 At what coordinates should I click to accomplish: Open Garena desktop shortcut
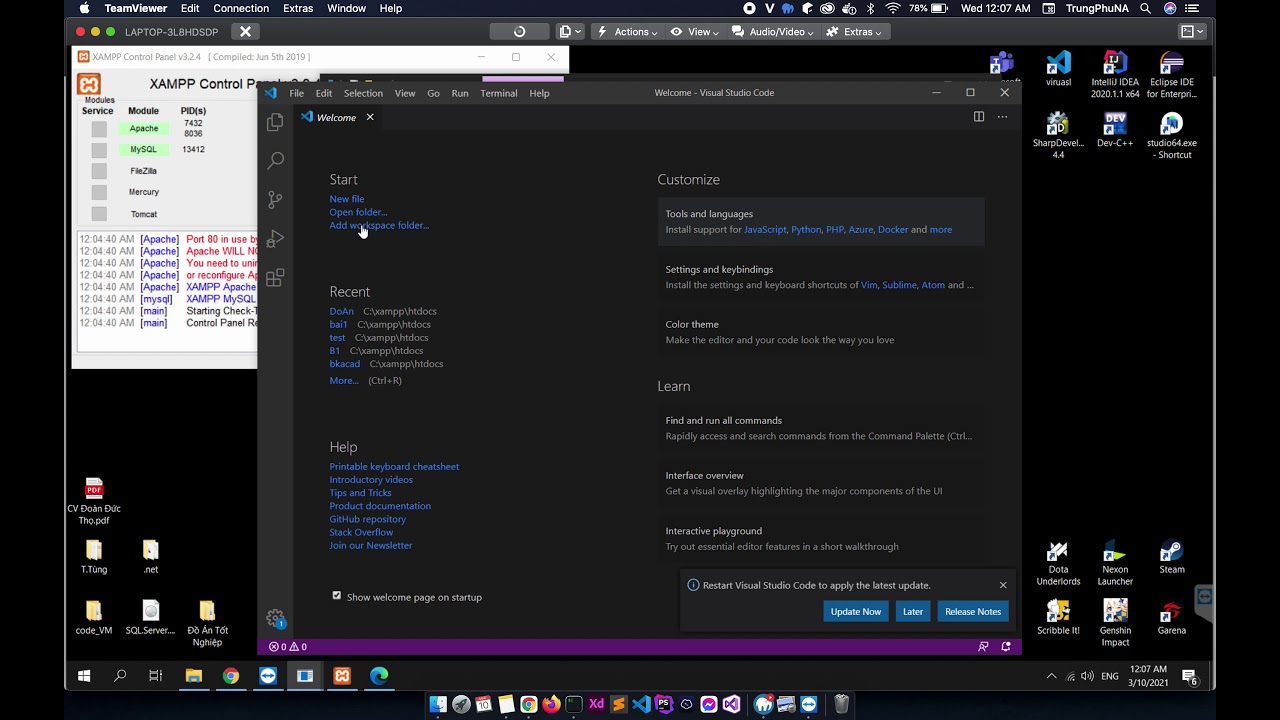1171,618
